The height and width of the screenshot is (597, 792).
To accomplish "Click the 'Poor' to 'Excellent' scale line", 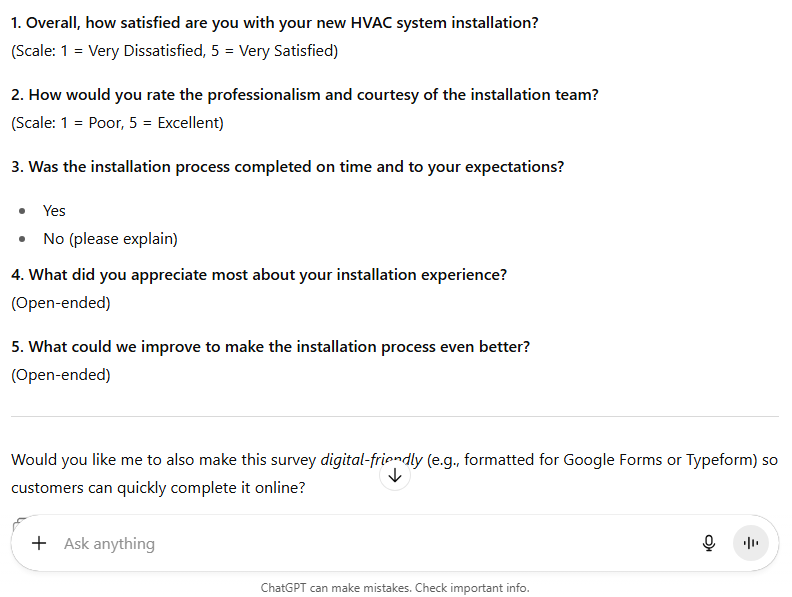I will pyautogui.click(x=117, y=123).
